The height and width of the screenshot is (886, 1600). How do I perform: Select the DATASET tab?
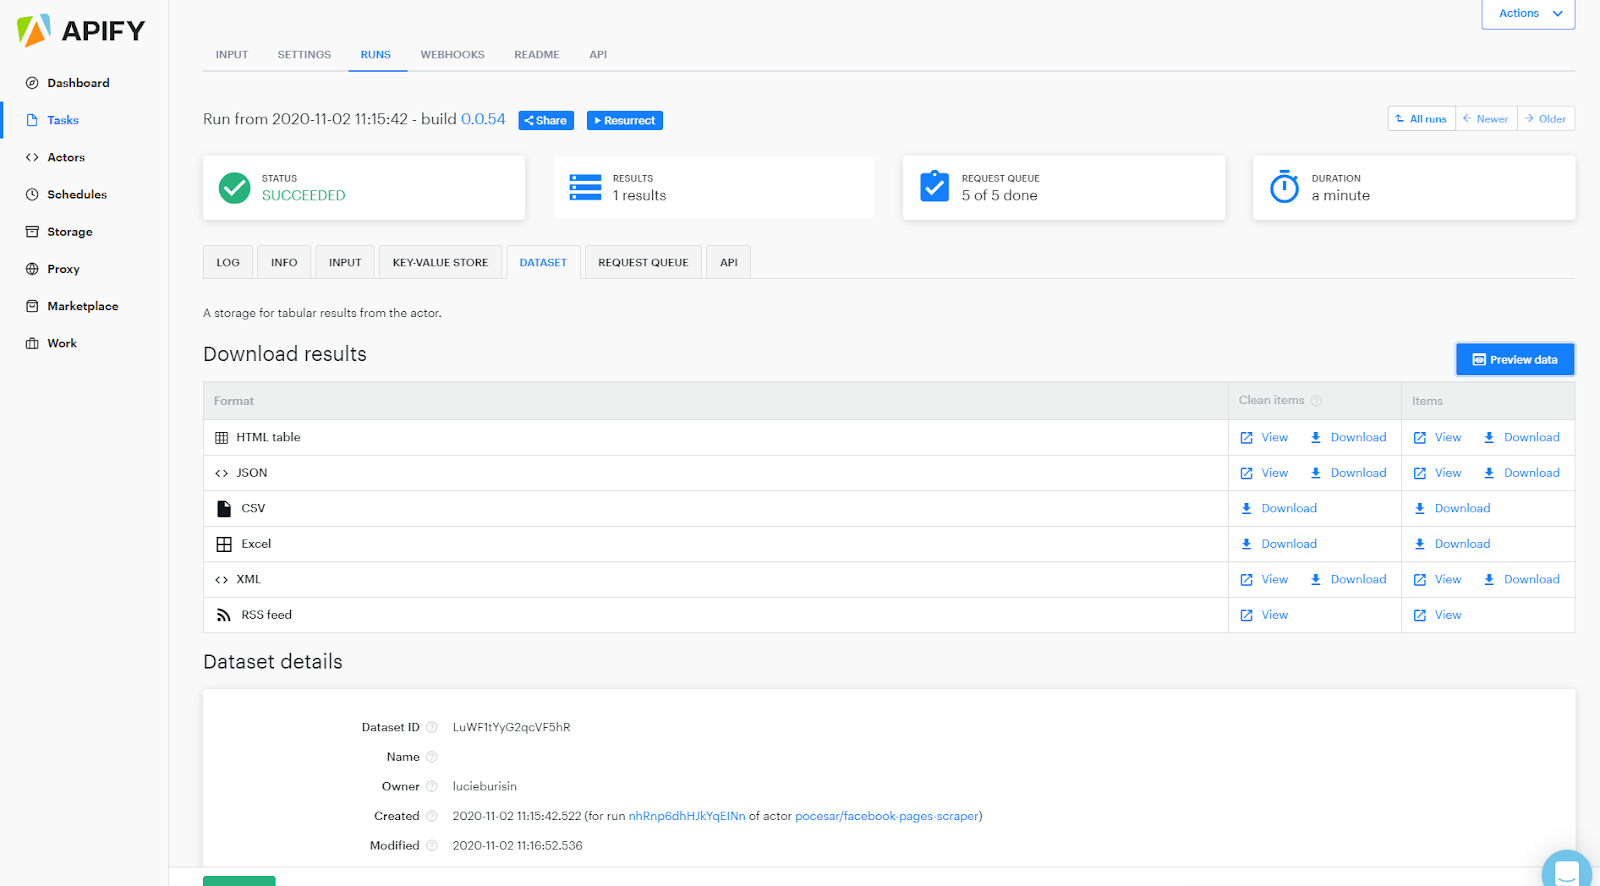pos(543,262)
